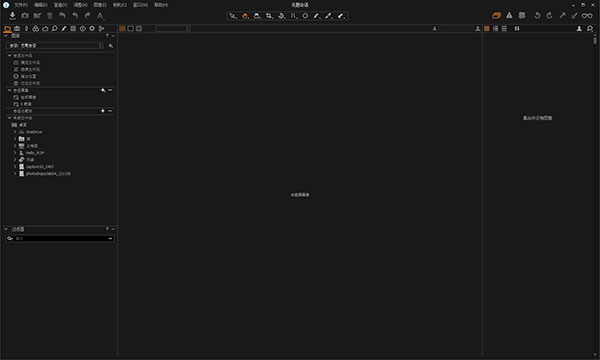Click the filter search input field

(x=60, y=238)
